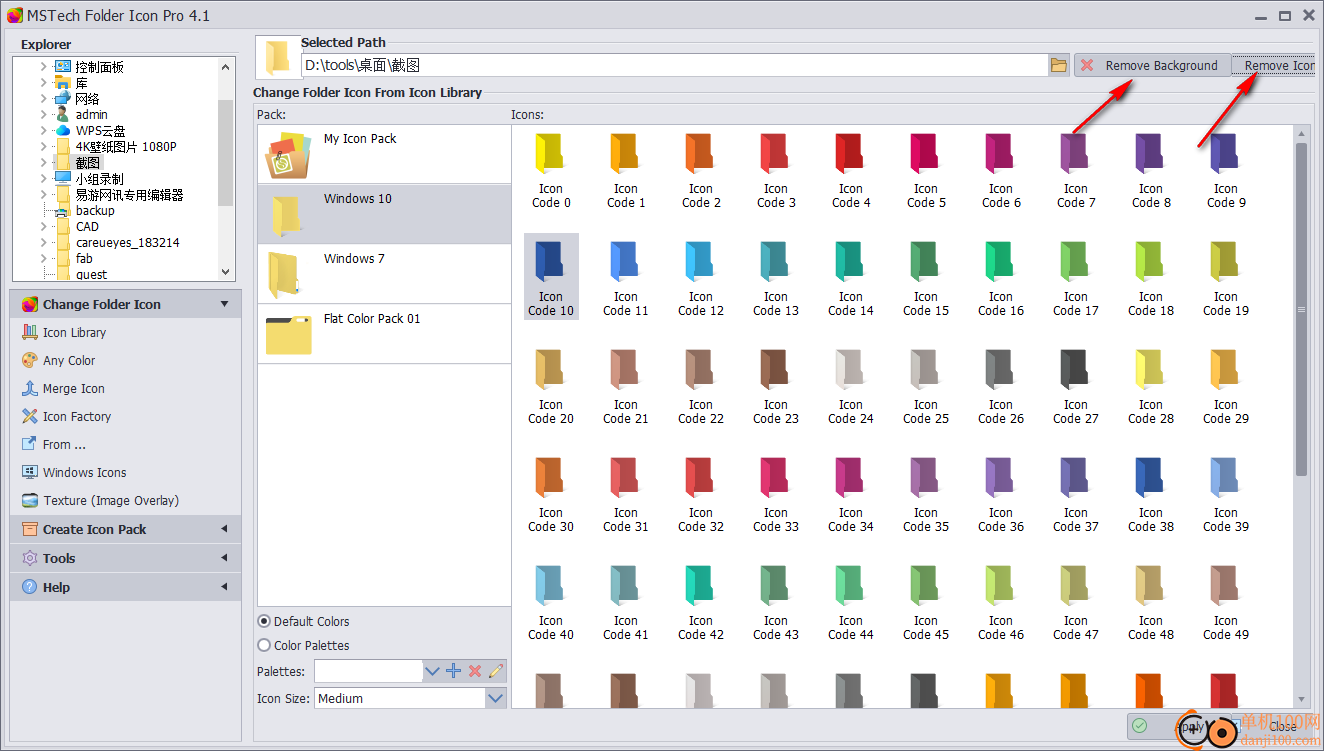Click the Explorer tree scrollbar down arrow
Viewport: 1324px width, 751px height.
(x=225, y=272)
